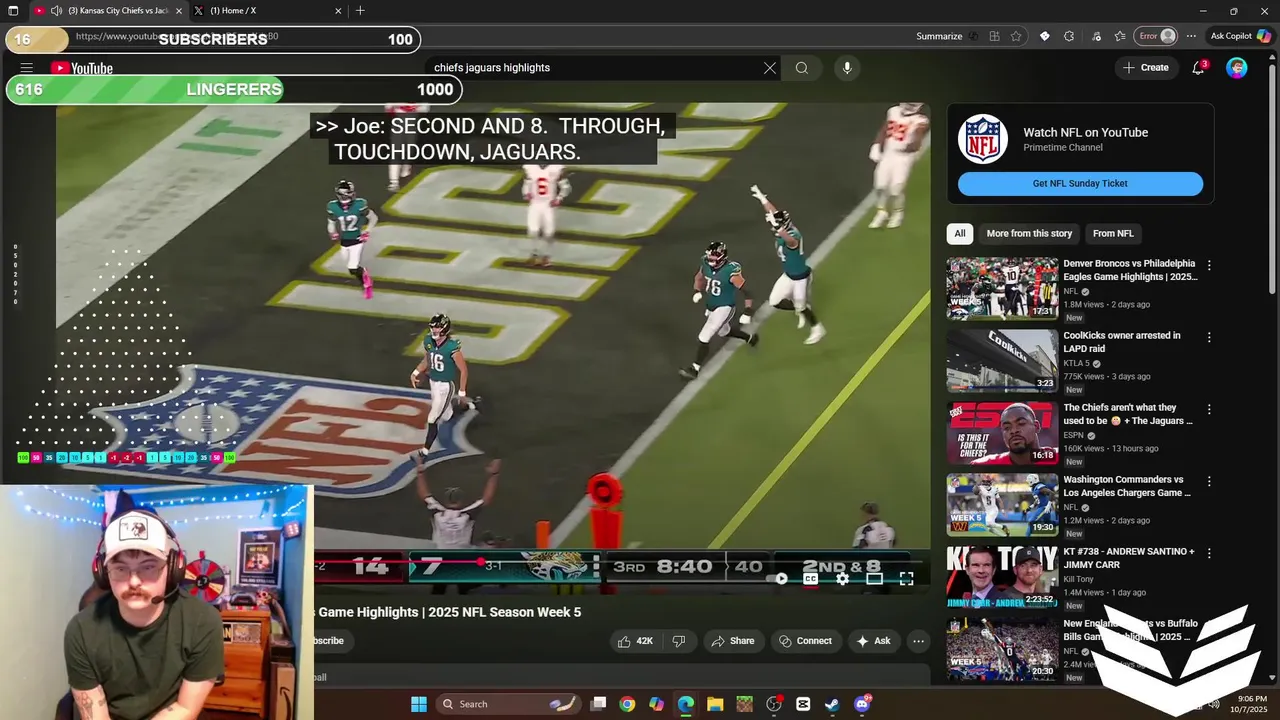Open Discord from the taskbar

862,704
